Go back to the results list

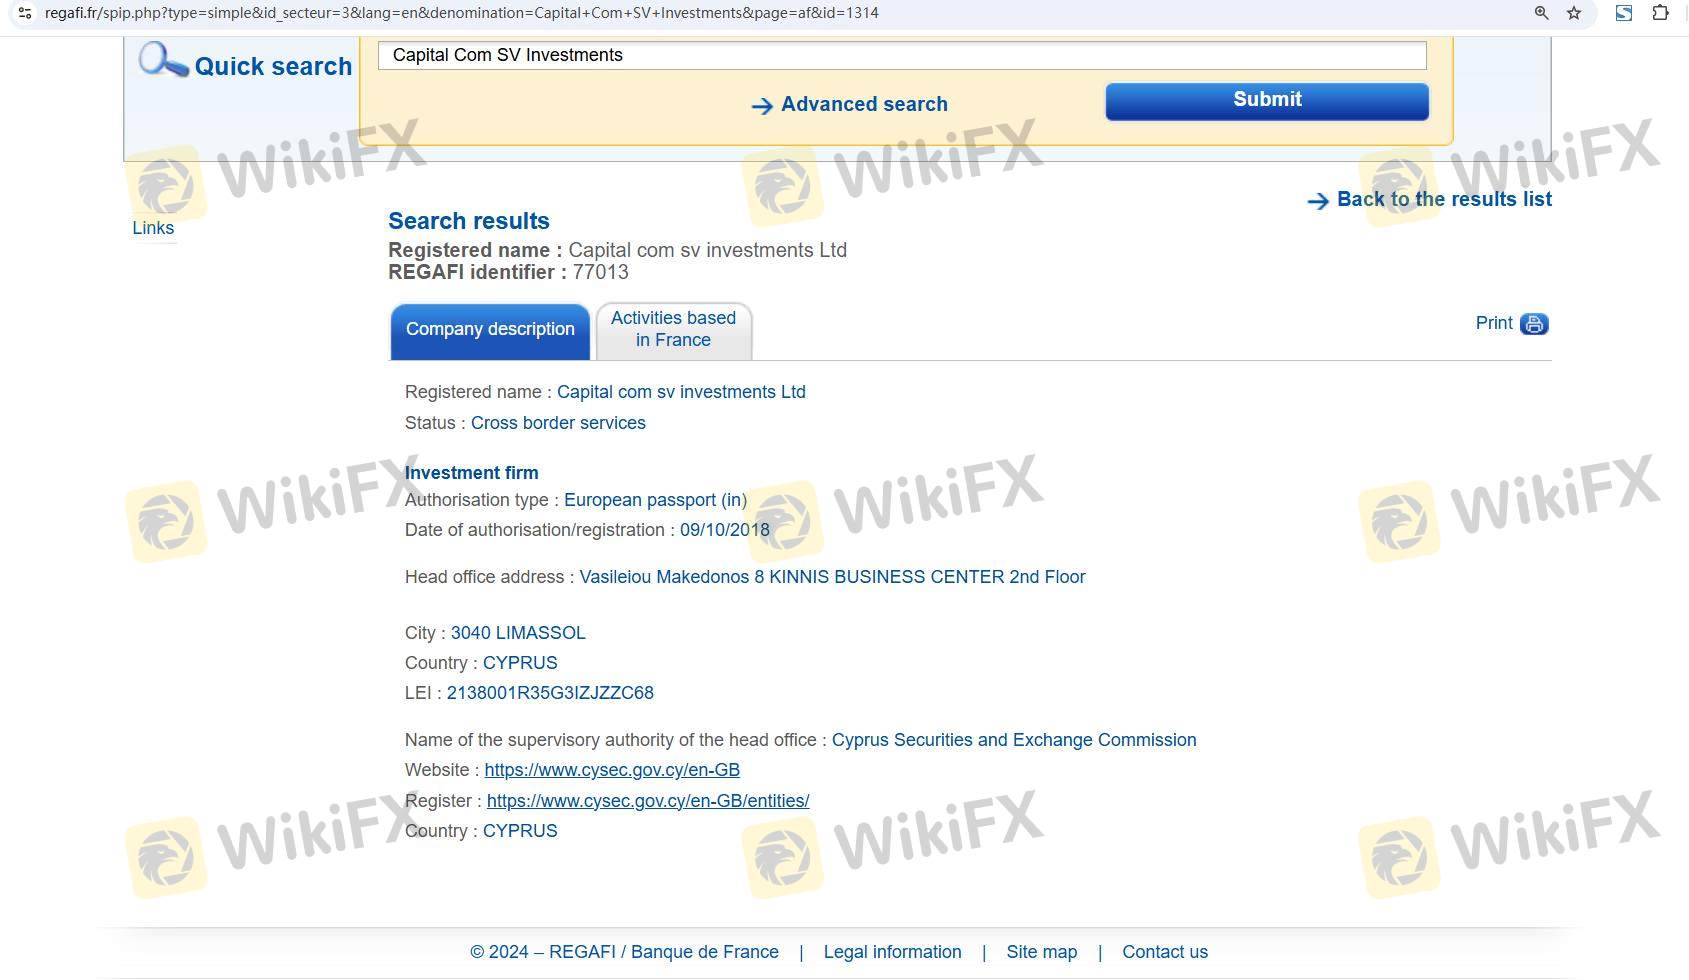(1444, 199)
